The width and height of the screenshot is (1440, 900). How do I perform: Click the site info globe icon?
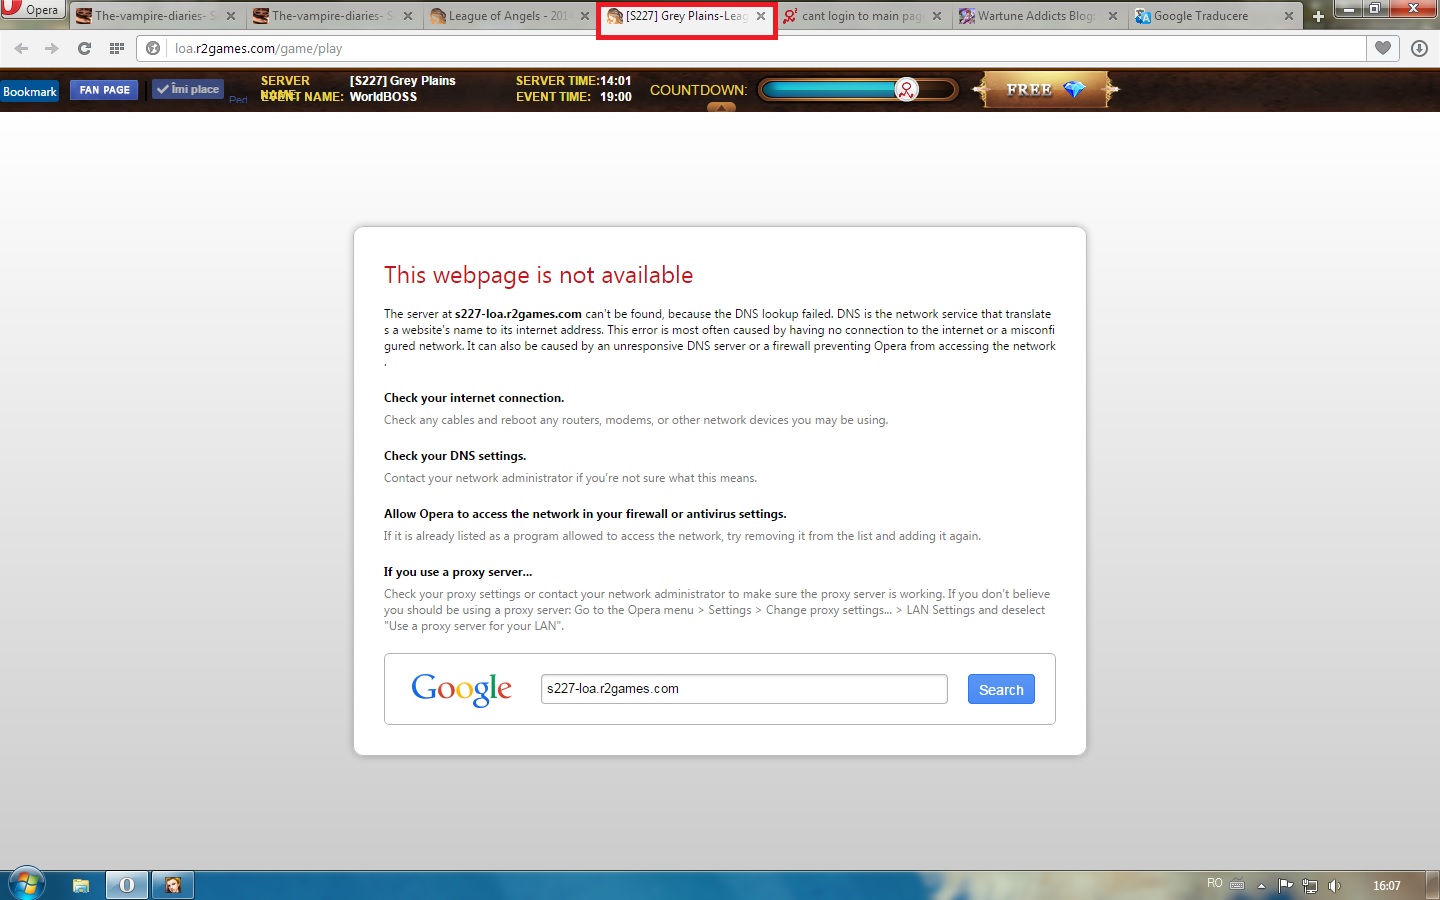click(x=153, y=48)
